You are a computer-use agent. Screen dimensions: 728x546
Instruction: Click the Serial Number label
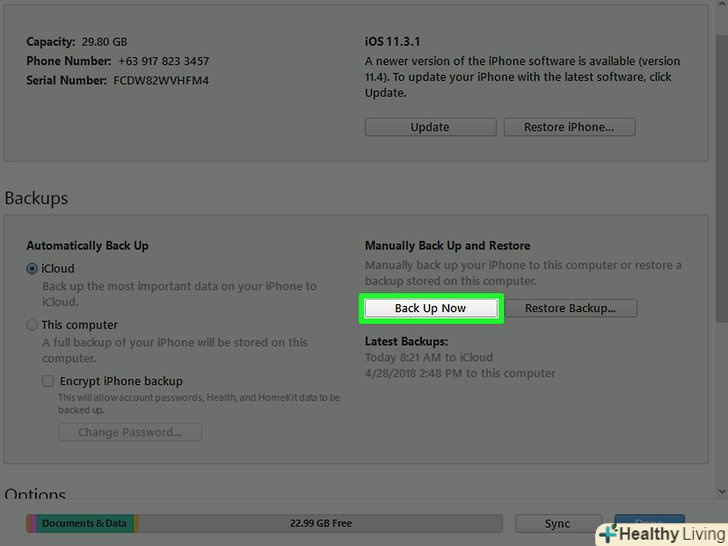66,80
